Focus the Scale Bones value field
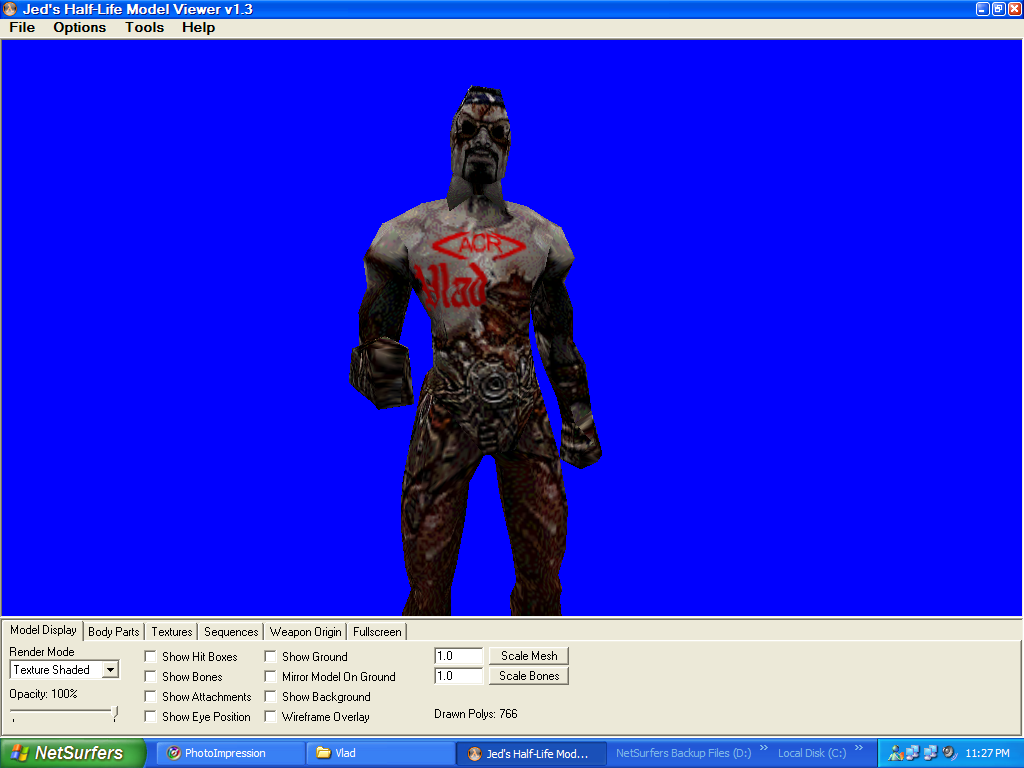The image size is (1024, 768). point(458,676)
